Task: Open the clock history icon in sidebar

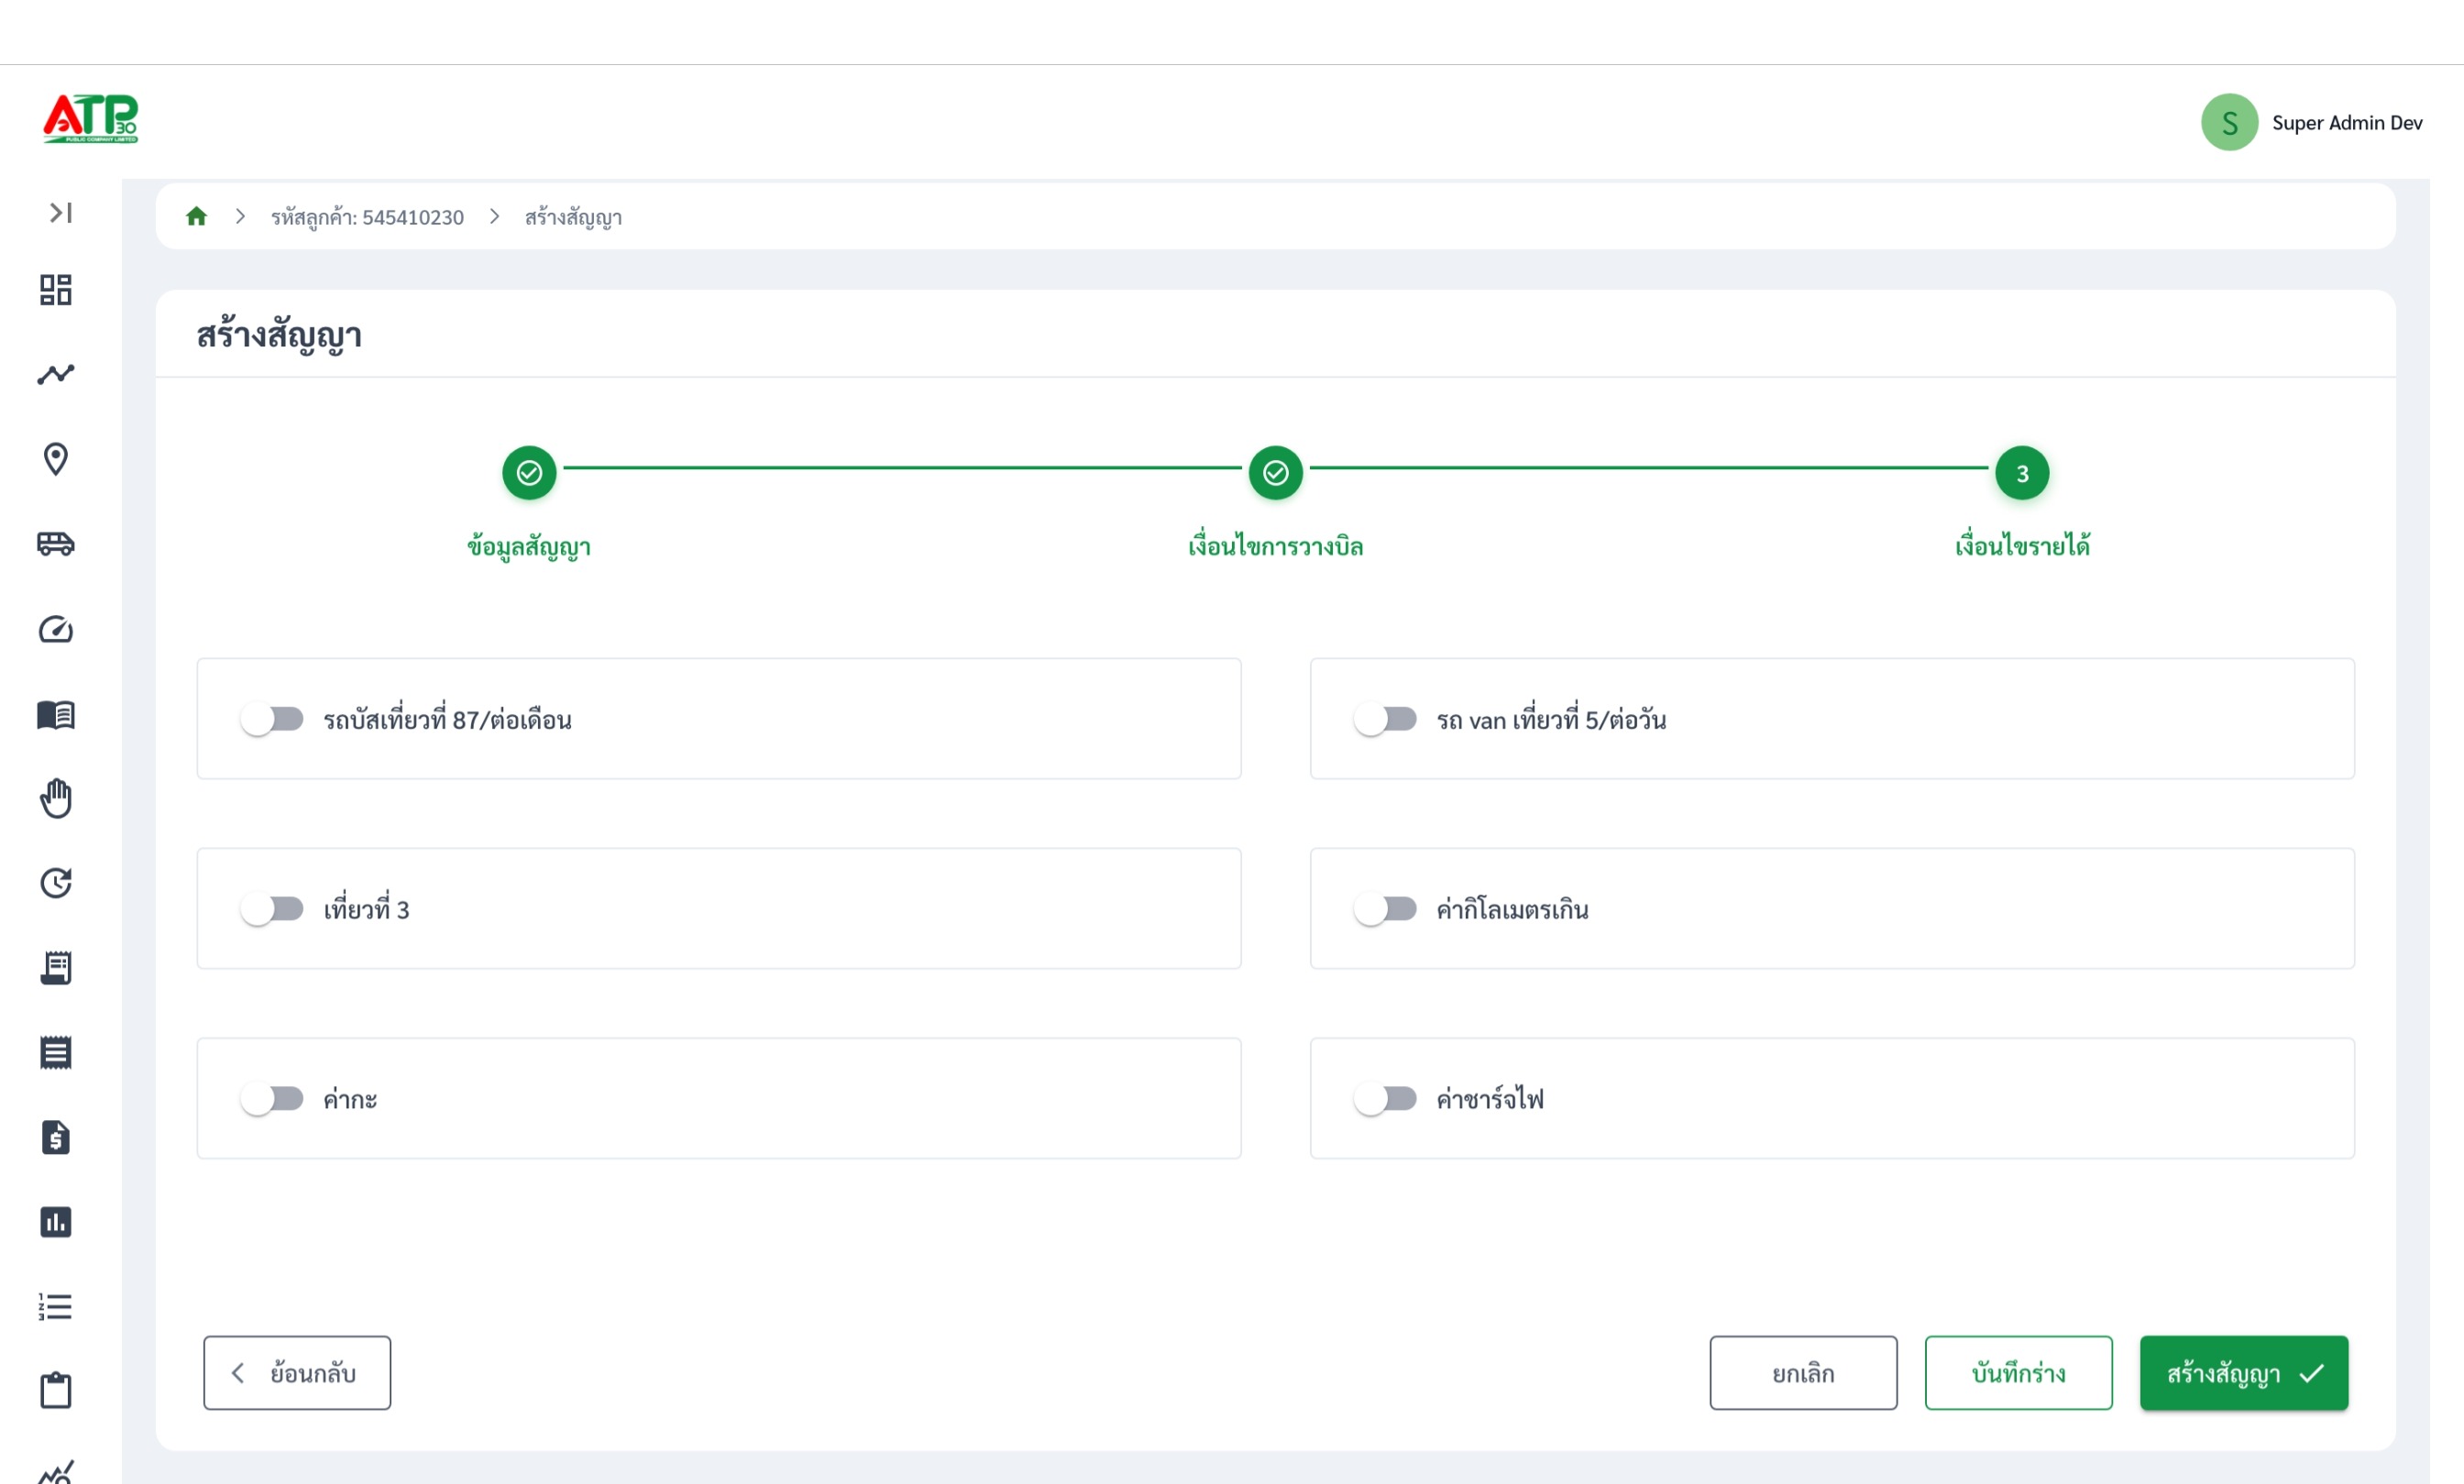Action: 56,883
